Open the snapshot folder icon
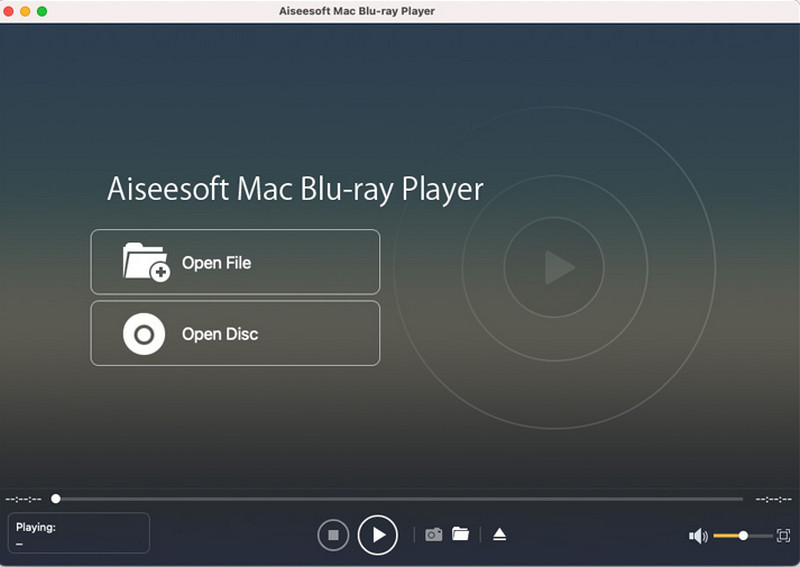The width and height of the screenshot is (800, 567). coord(460,534)
